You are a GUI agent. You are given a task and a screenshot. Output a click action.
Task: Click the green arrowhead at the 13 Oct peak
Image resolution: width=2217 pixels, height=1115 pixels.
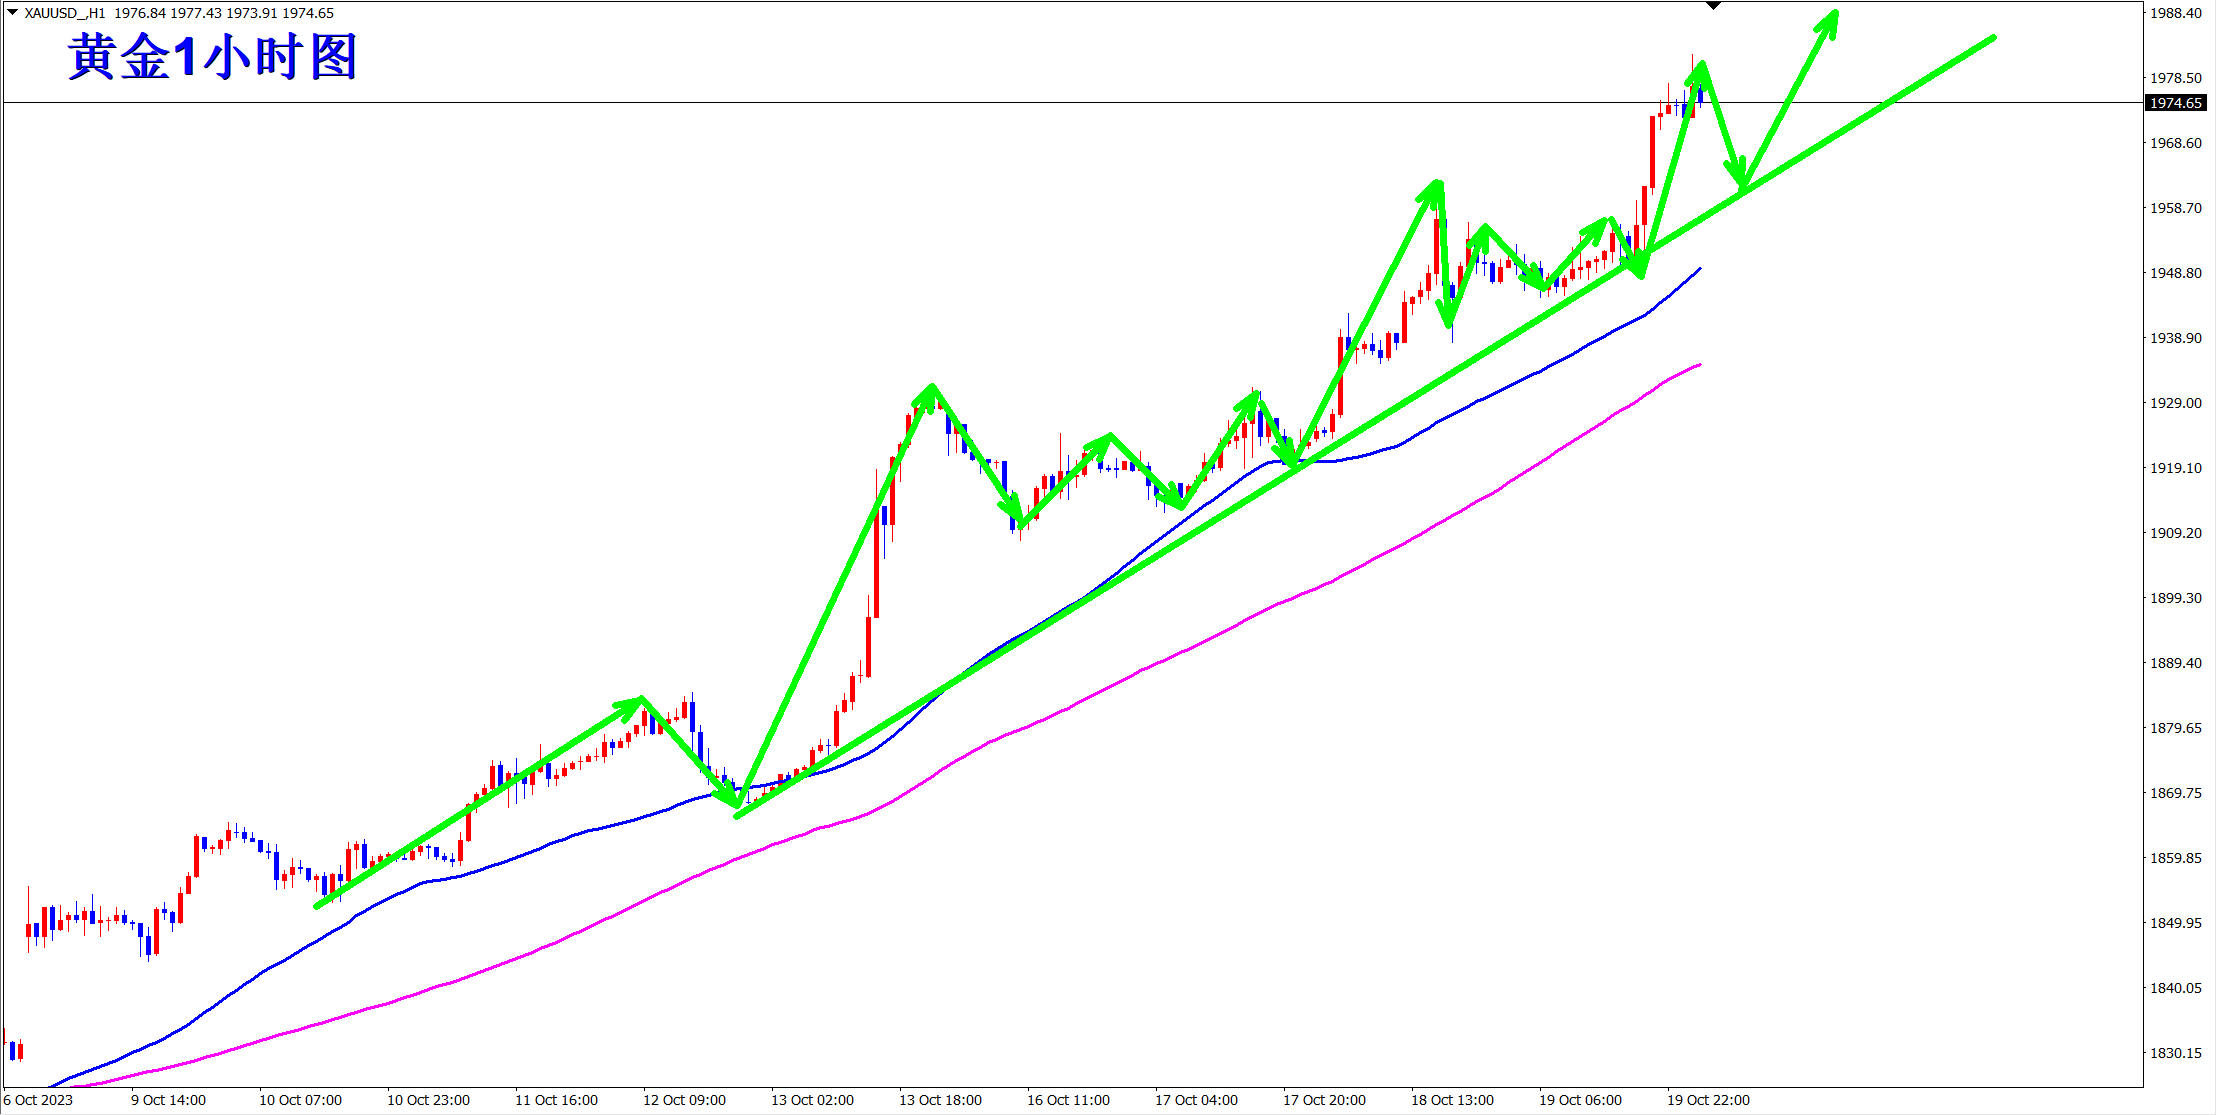[x=930, y=392]
